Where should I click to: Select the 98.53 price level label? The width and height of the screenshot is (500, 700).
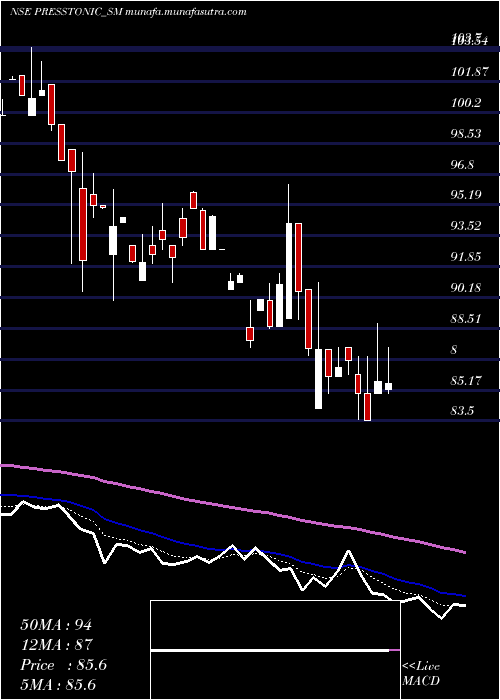466,133
